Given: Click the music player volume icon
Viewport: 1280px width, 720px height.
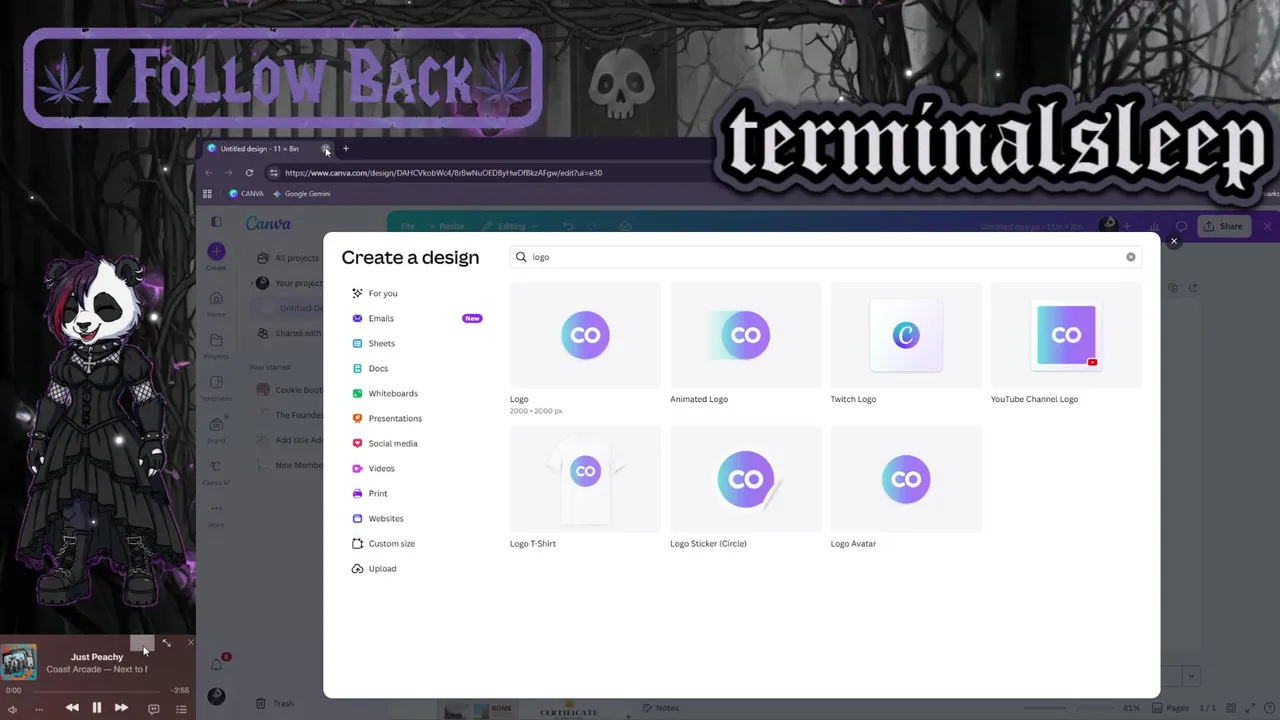Looking at the screenshot, I should [x=12, y=709].
